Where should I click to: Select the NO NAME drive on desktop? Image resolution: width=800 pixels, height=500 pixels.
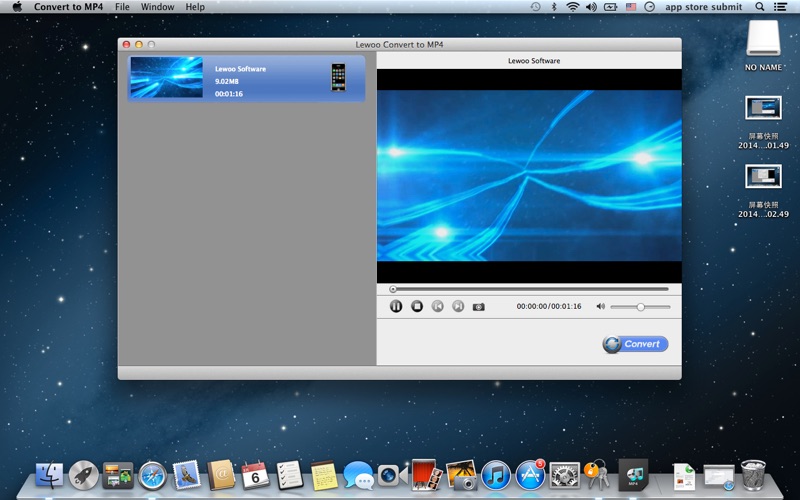(x=763, y=45)
